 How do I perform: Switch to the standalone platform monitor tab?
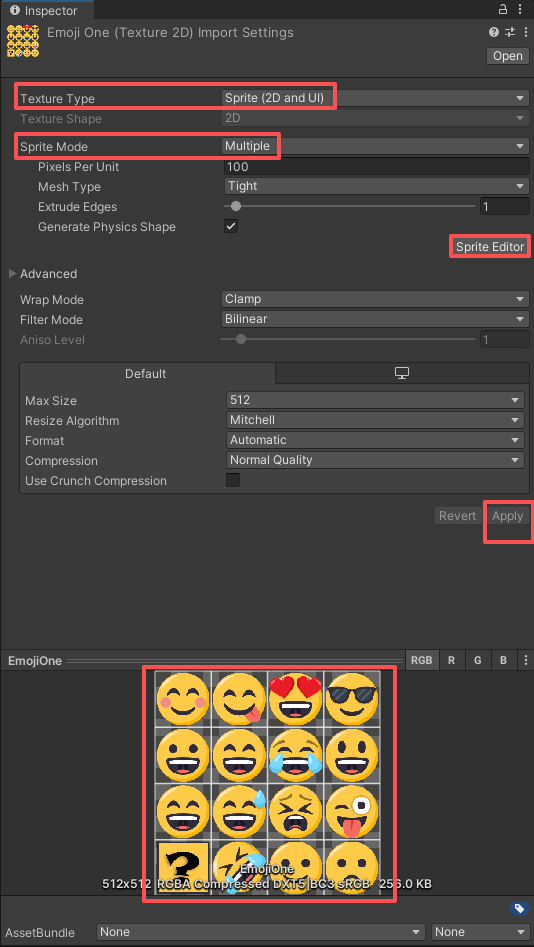(x=402, y=373)
